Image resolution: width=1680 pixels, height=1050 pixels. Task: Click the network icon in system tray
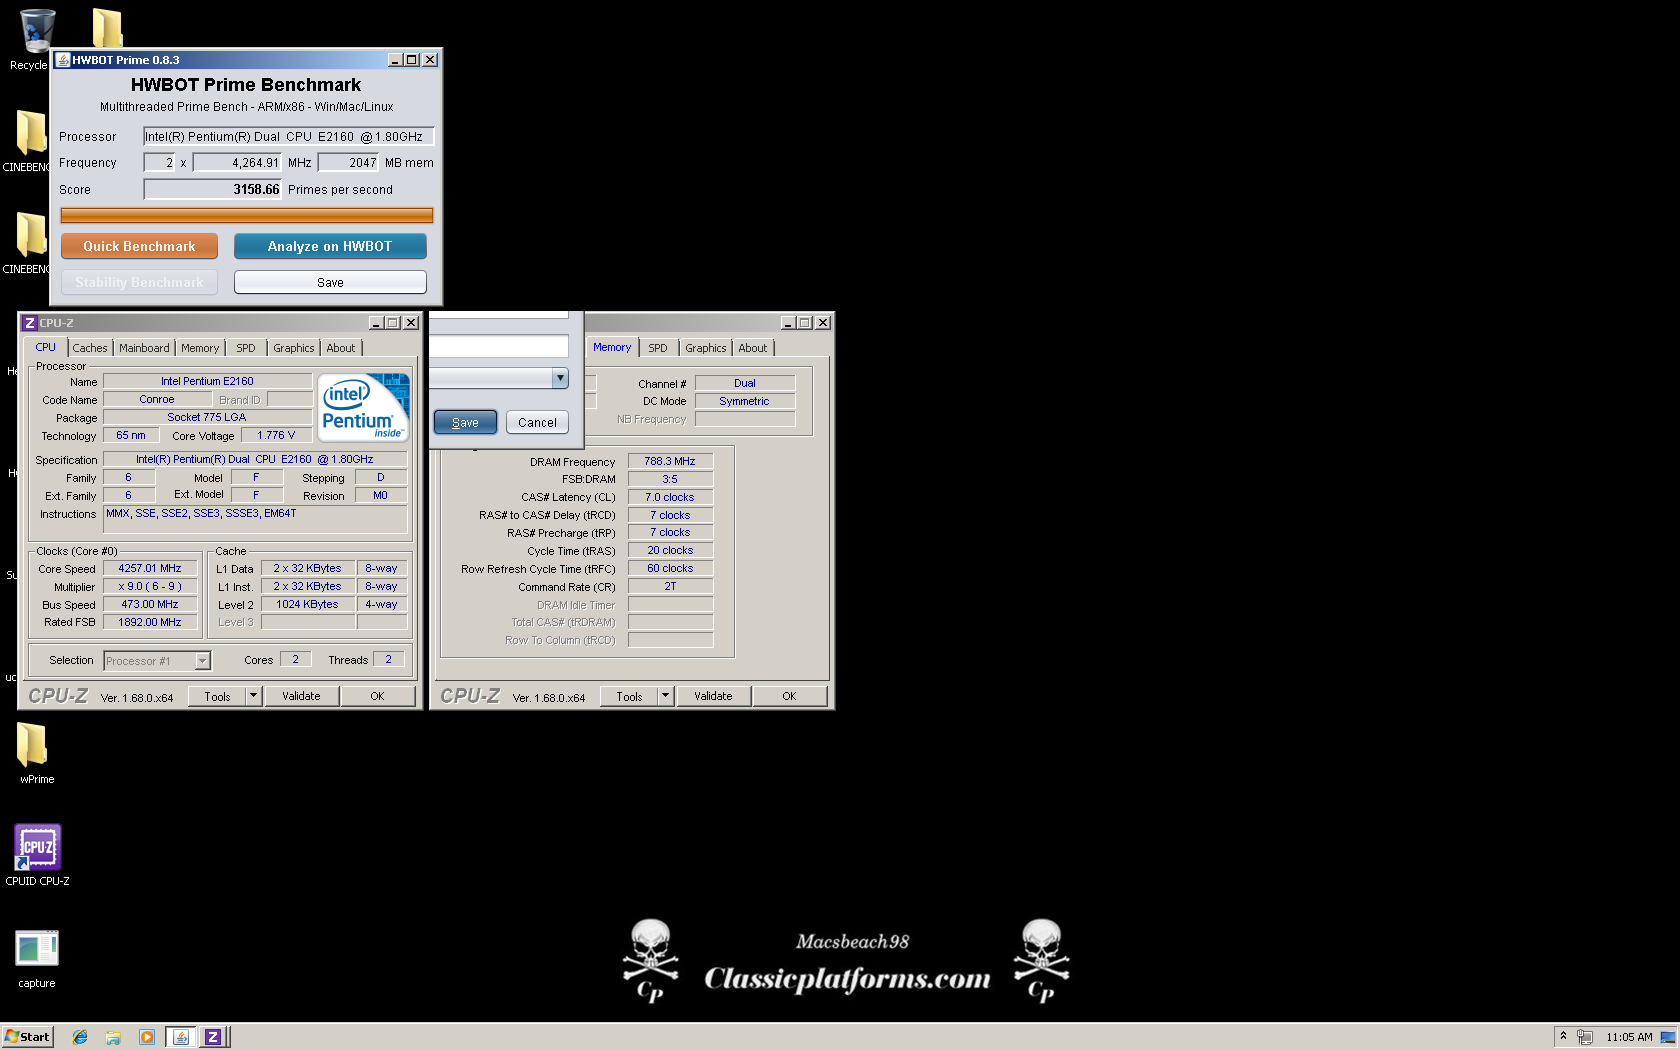[x=1585, y=1037]
